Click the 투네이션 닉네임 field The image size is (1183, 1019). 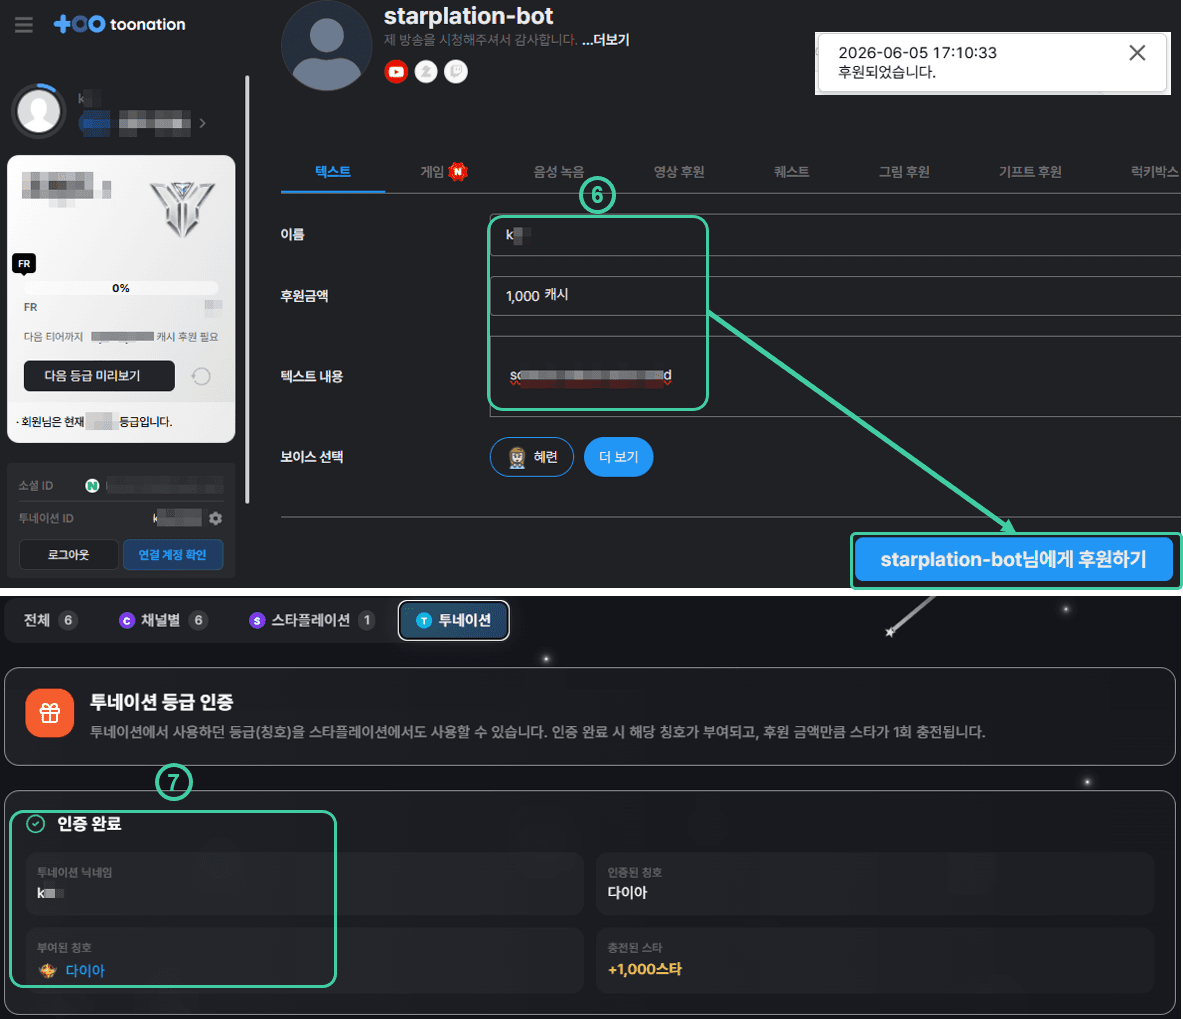pos(305,883)
